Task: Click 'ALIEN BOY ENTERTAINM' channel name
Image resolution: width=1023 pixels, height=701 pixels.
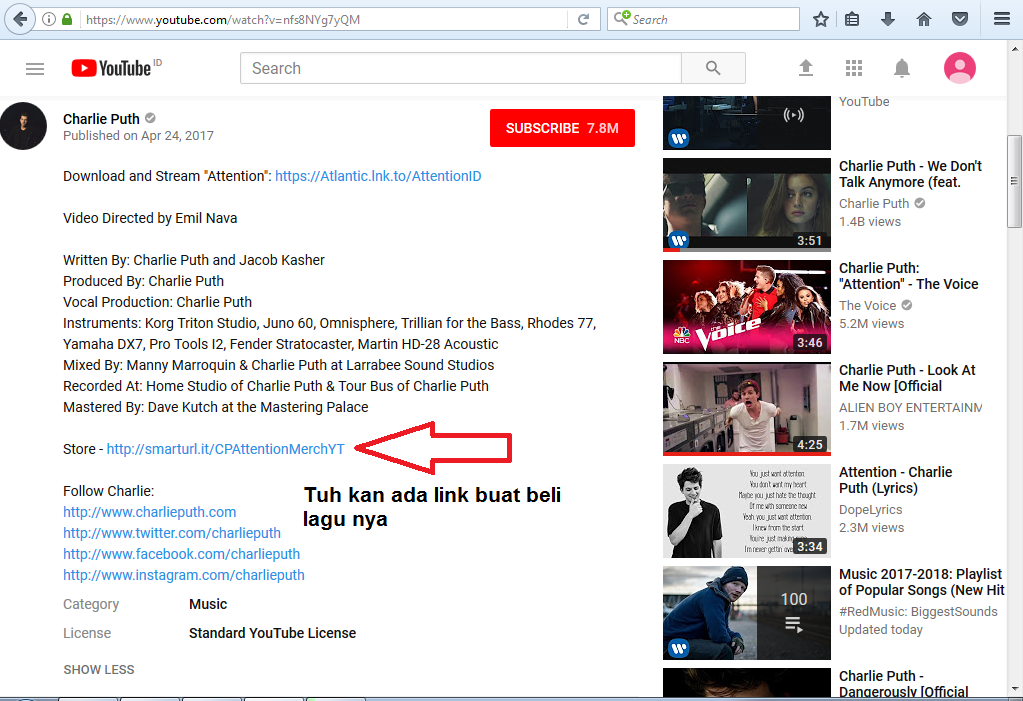Action: click(x=910, y=408)
